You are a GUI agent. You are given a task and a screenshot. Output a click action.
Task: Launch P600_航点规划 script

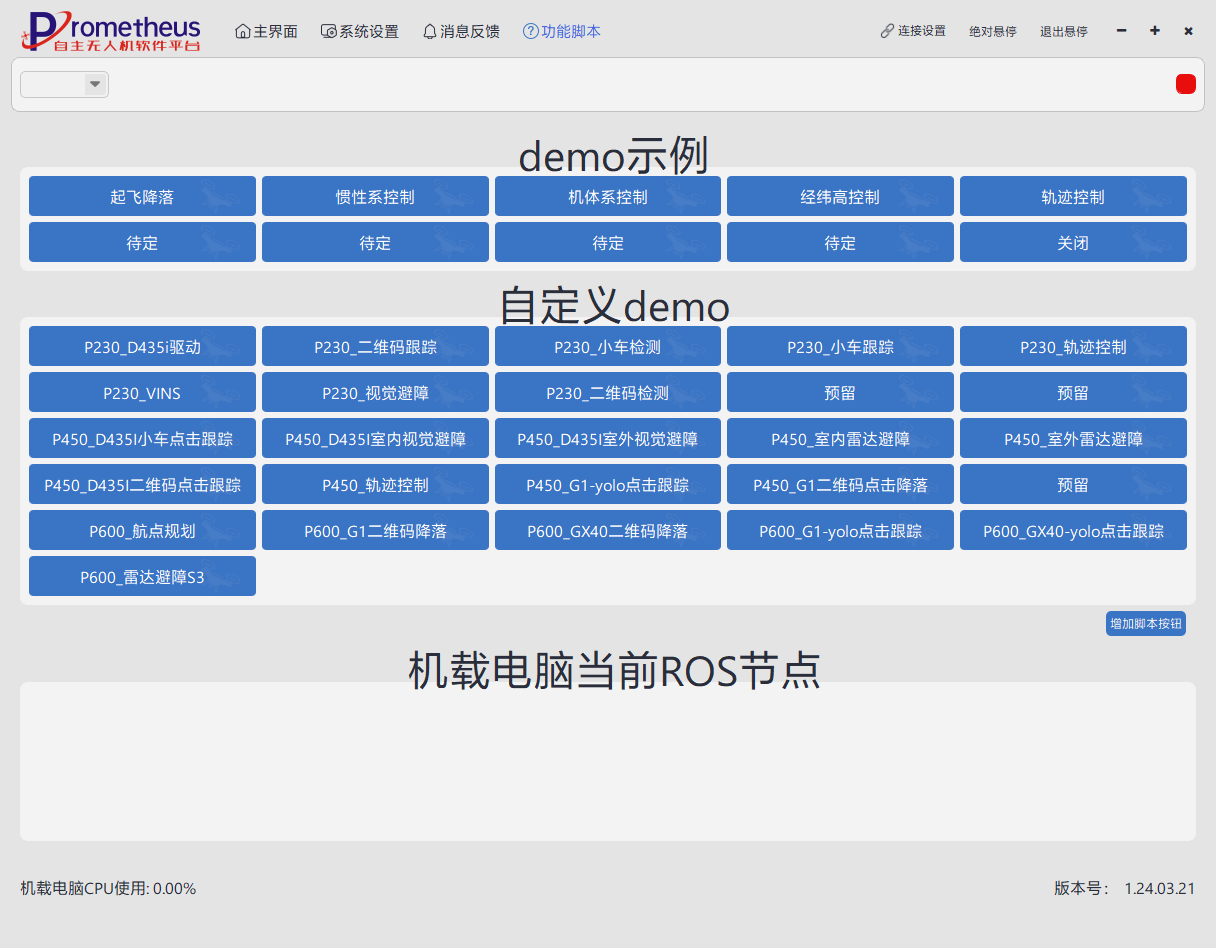pyautogui.click(x=142, y=531)
